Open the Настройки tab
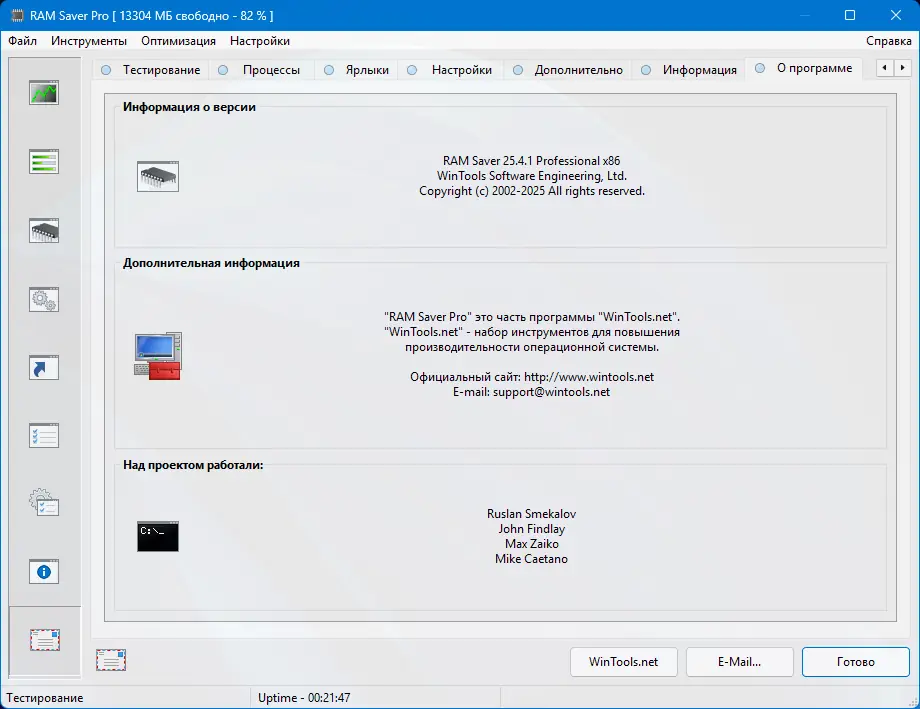Screen dimensions: 920x709 pyautogui.click(x=450, y=70)
